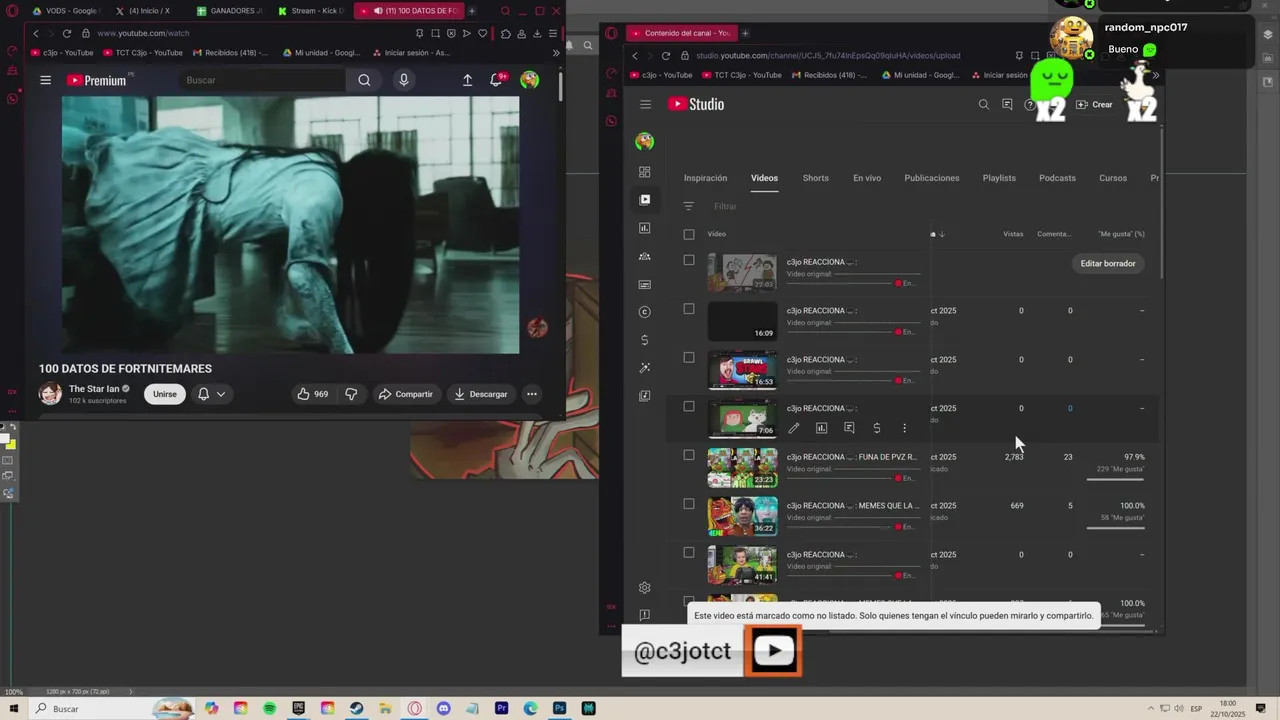Click Unirse button for The Star Ian
Screen dimensions: 1280x720
click(x=165, y=394)
